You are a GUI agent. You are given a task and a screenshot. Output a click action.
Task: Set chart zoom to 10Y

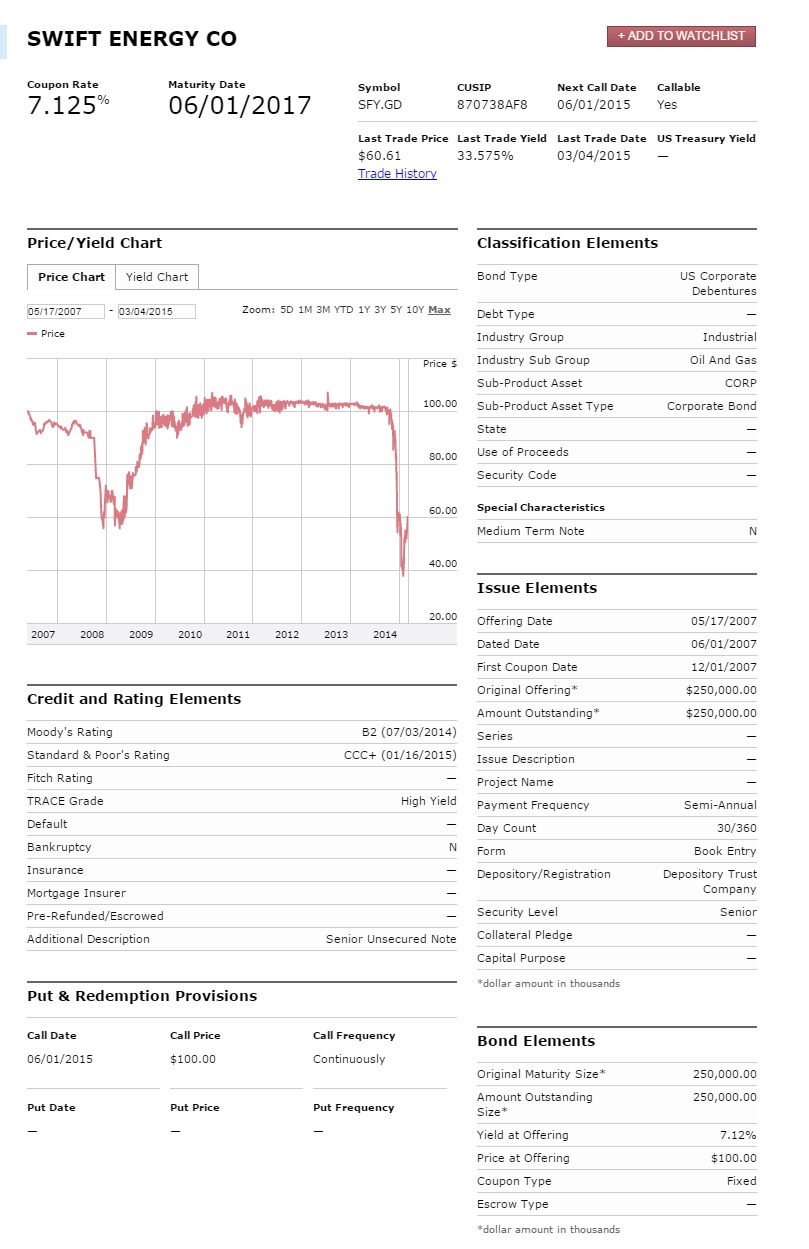coord(415,310)
